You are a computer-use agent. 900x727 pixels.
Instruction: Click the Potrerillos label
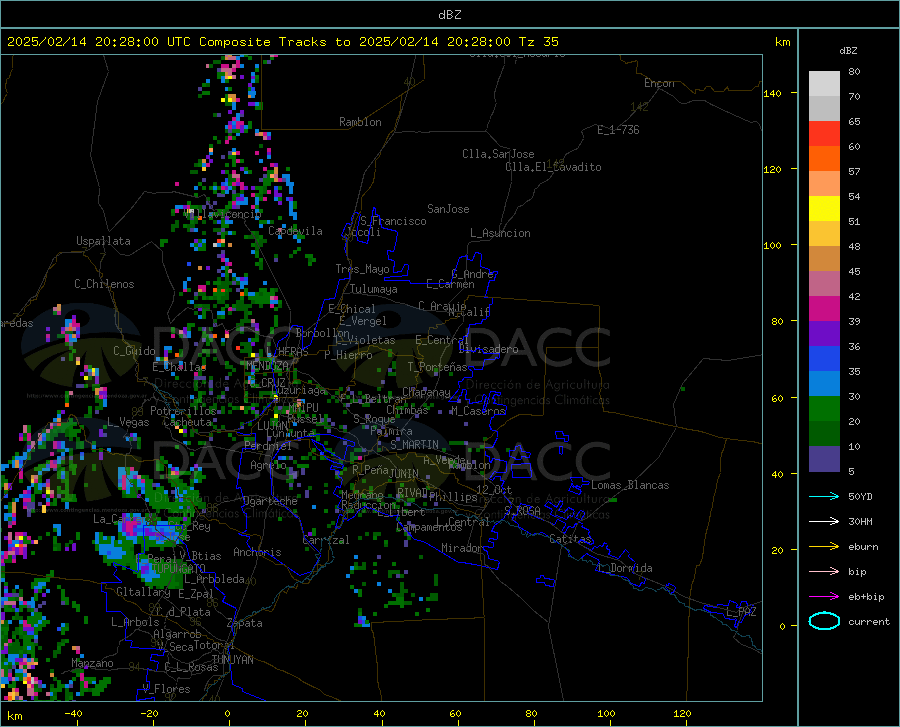coord(183,410)
